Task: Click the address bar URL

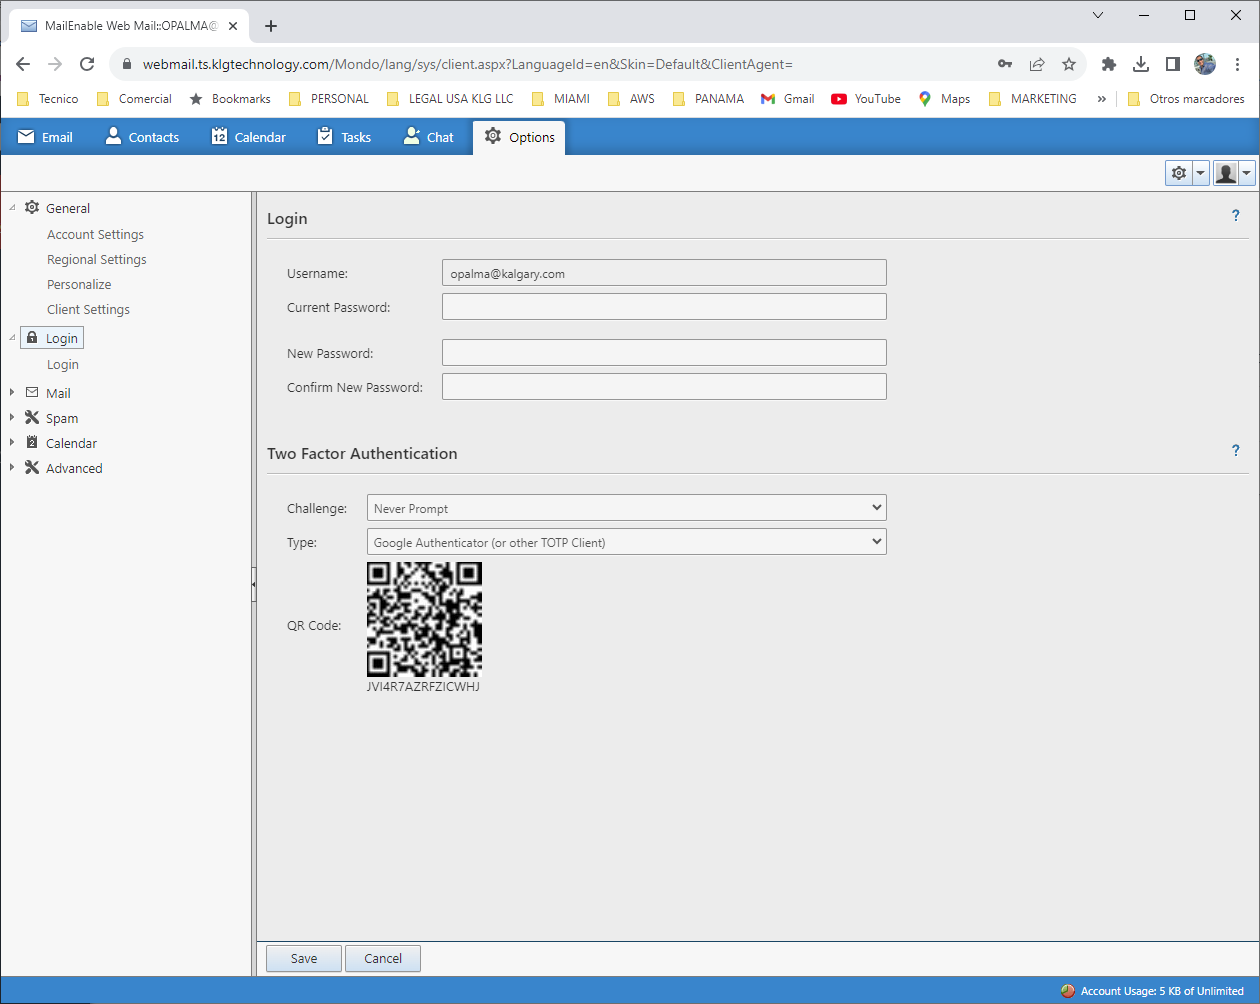Action: point(467,64)
